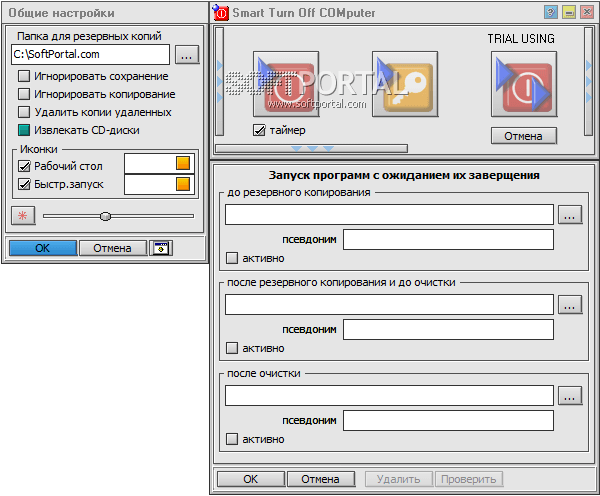Image resolution: width=600 pixels, height=496 pixels.
Task: Close the Smart Turn Off COMputer window
Action: [x=587, y=12]
